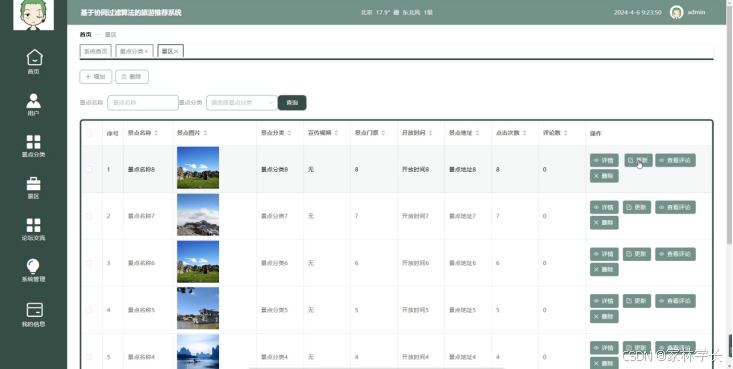The width and height of the screenshot is (733, 369).
Task: Click the 开放时间7 cell text
Action: 415,216
